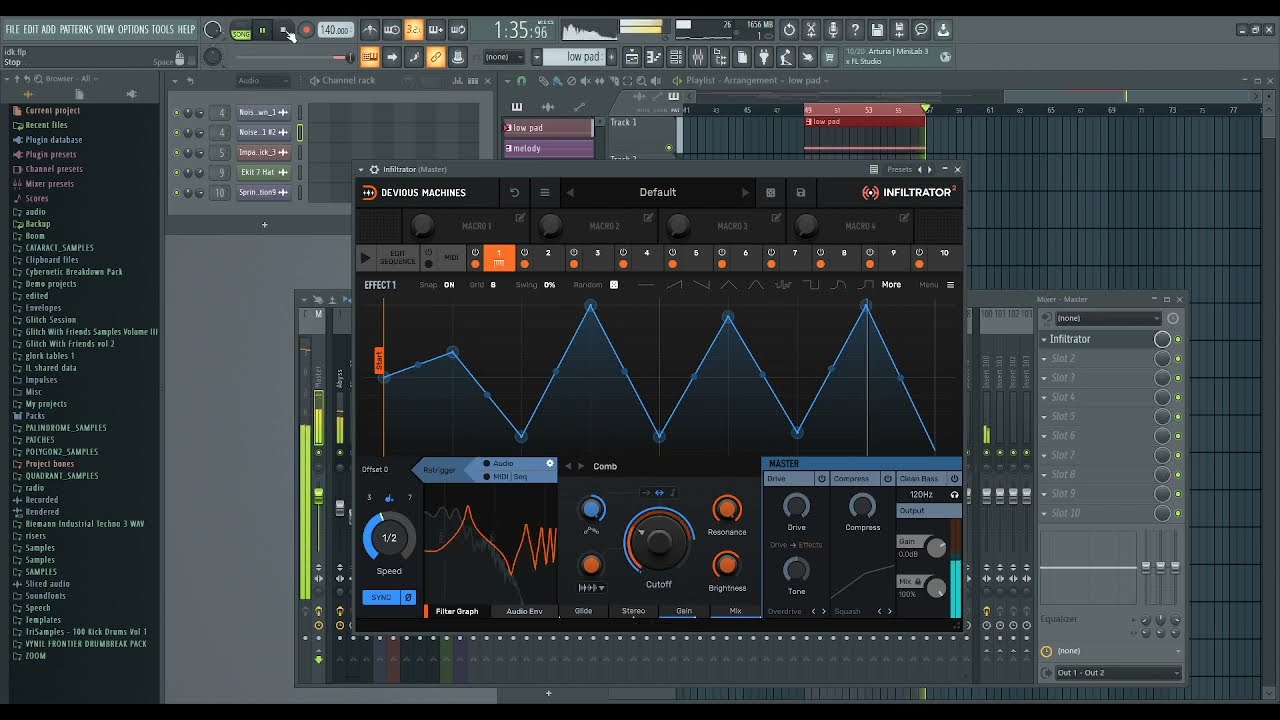Click the save project toolbar icon
1280x720 pixels.
(x=877, y=31)
